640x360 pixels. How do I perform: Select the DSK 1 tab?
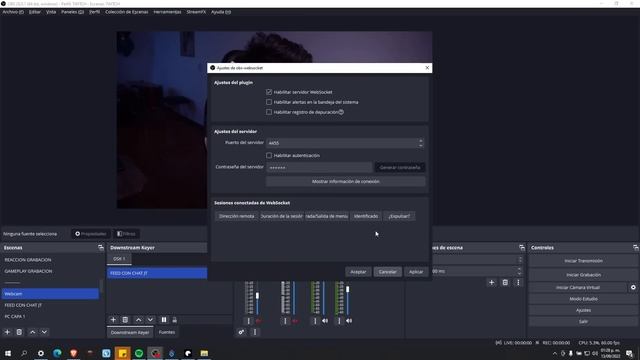pos(119,259)
